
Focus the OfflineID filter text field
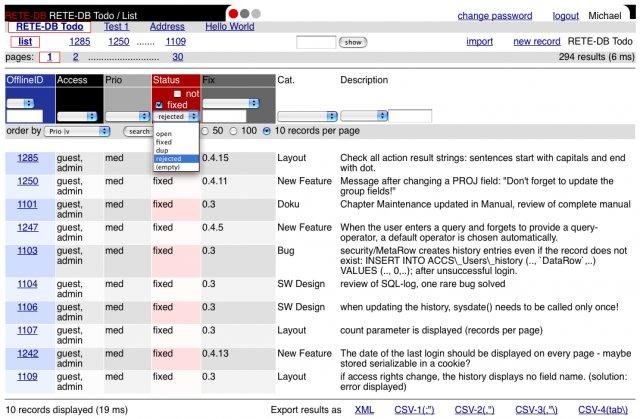tap(24, 116)
